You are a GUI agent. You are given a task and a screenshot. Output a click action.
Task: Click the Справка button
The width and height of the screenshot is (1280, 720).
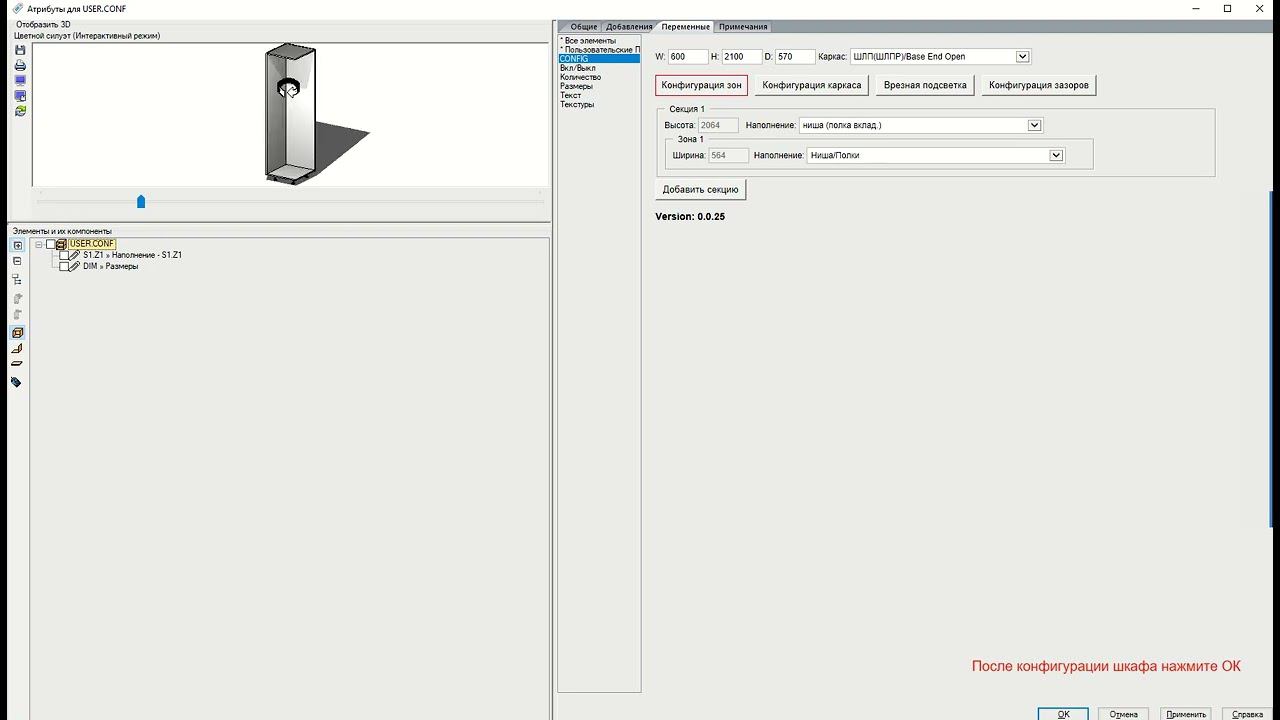coord(1247,714)
